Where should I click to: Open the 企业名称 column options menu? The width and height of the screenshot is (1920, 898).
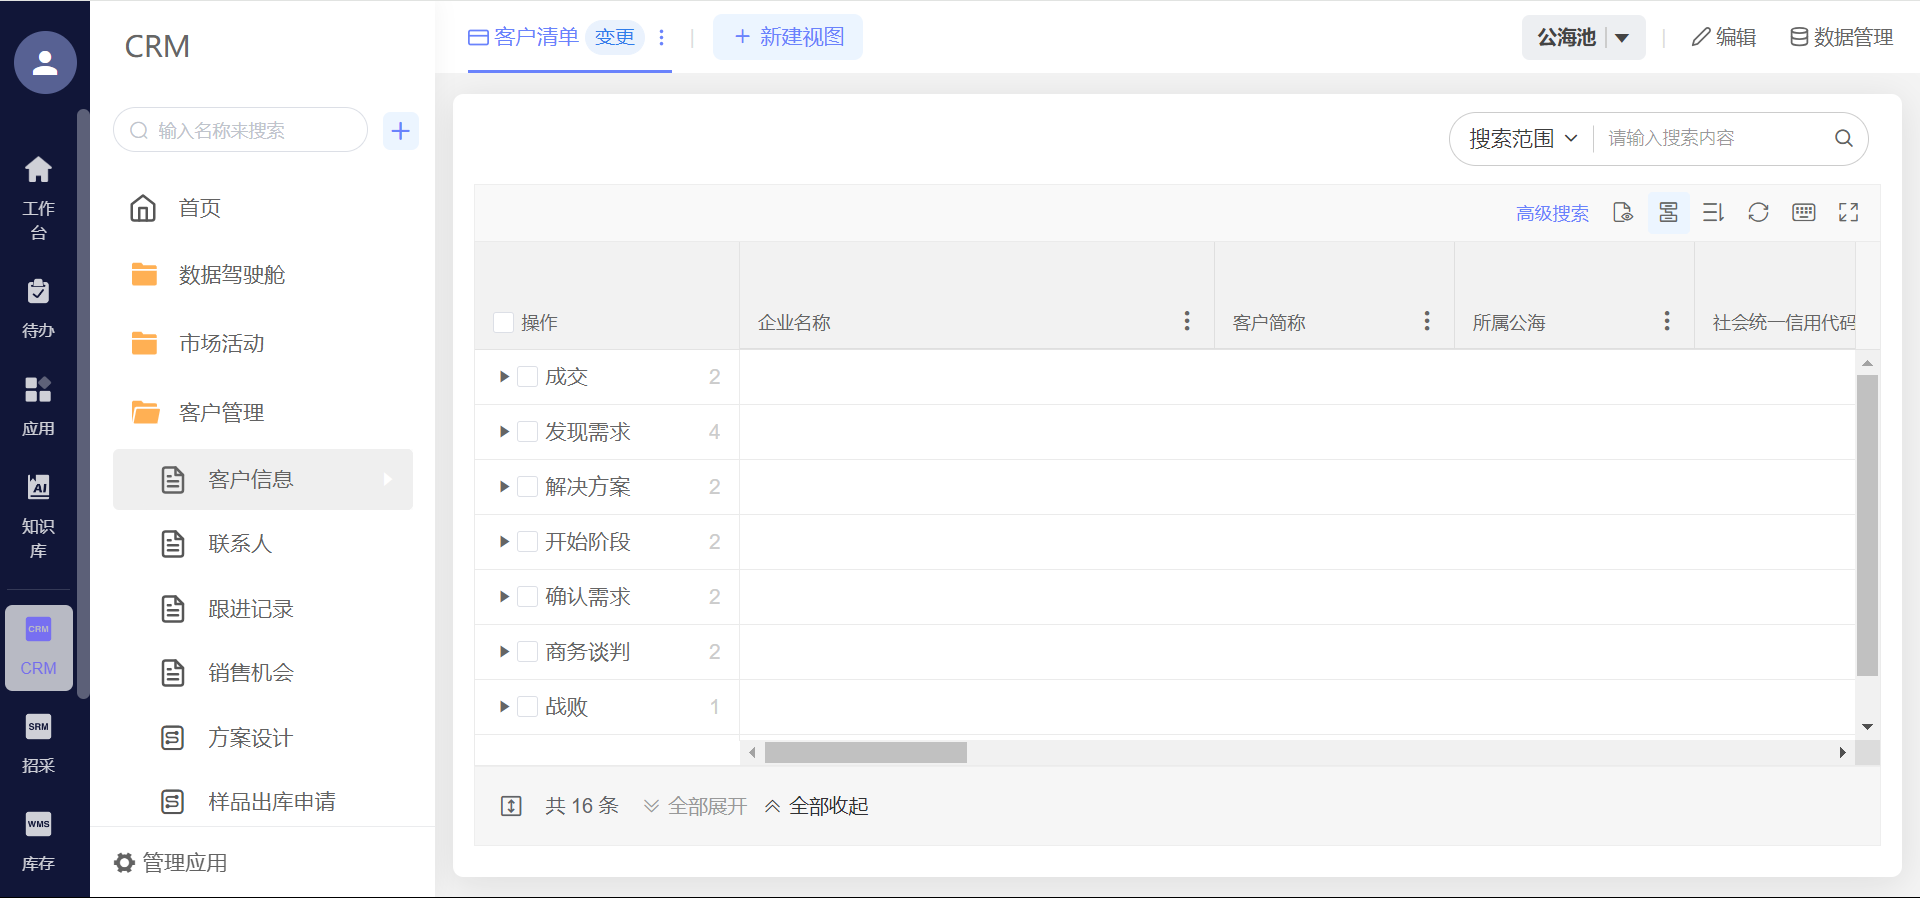click(x=1187, y=321)
